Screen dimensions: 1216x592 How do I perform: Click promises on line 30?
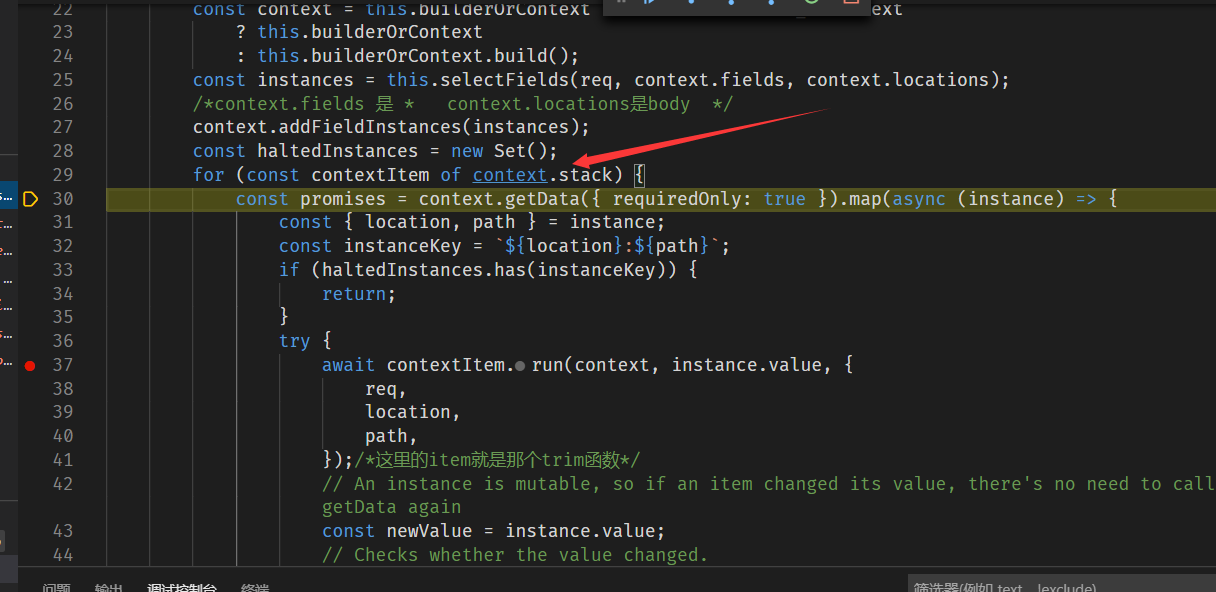point(343,199)
